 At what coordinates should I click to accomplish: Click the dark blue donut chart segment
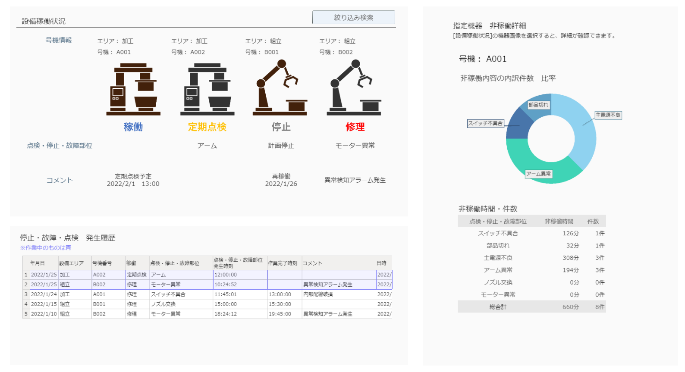(x=519, y=125)
